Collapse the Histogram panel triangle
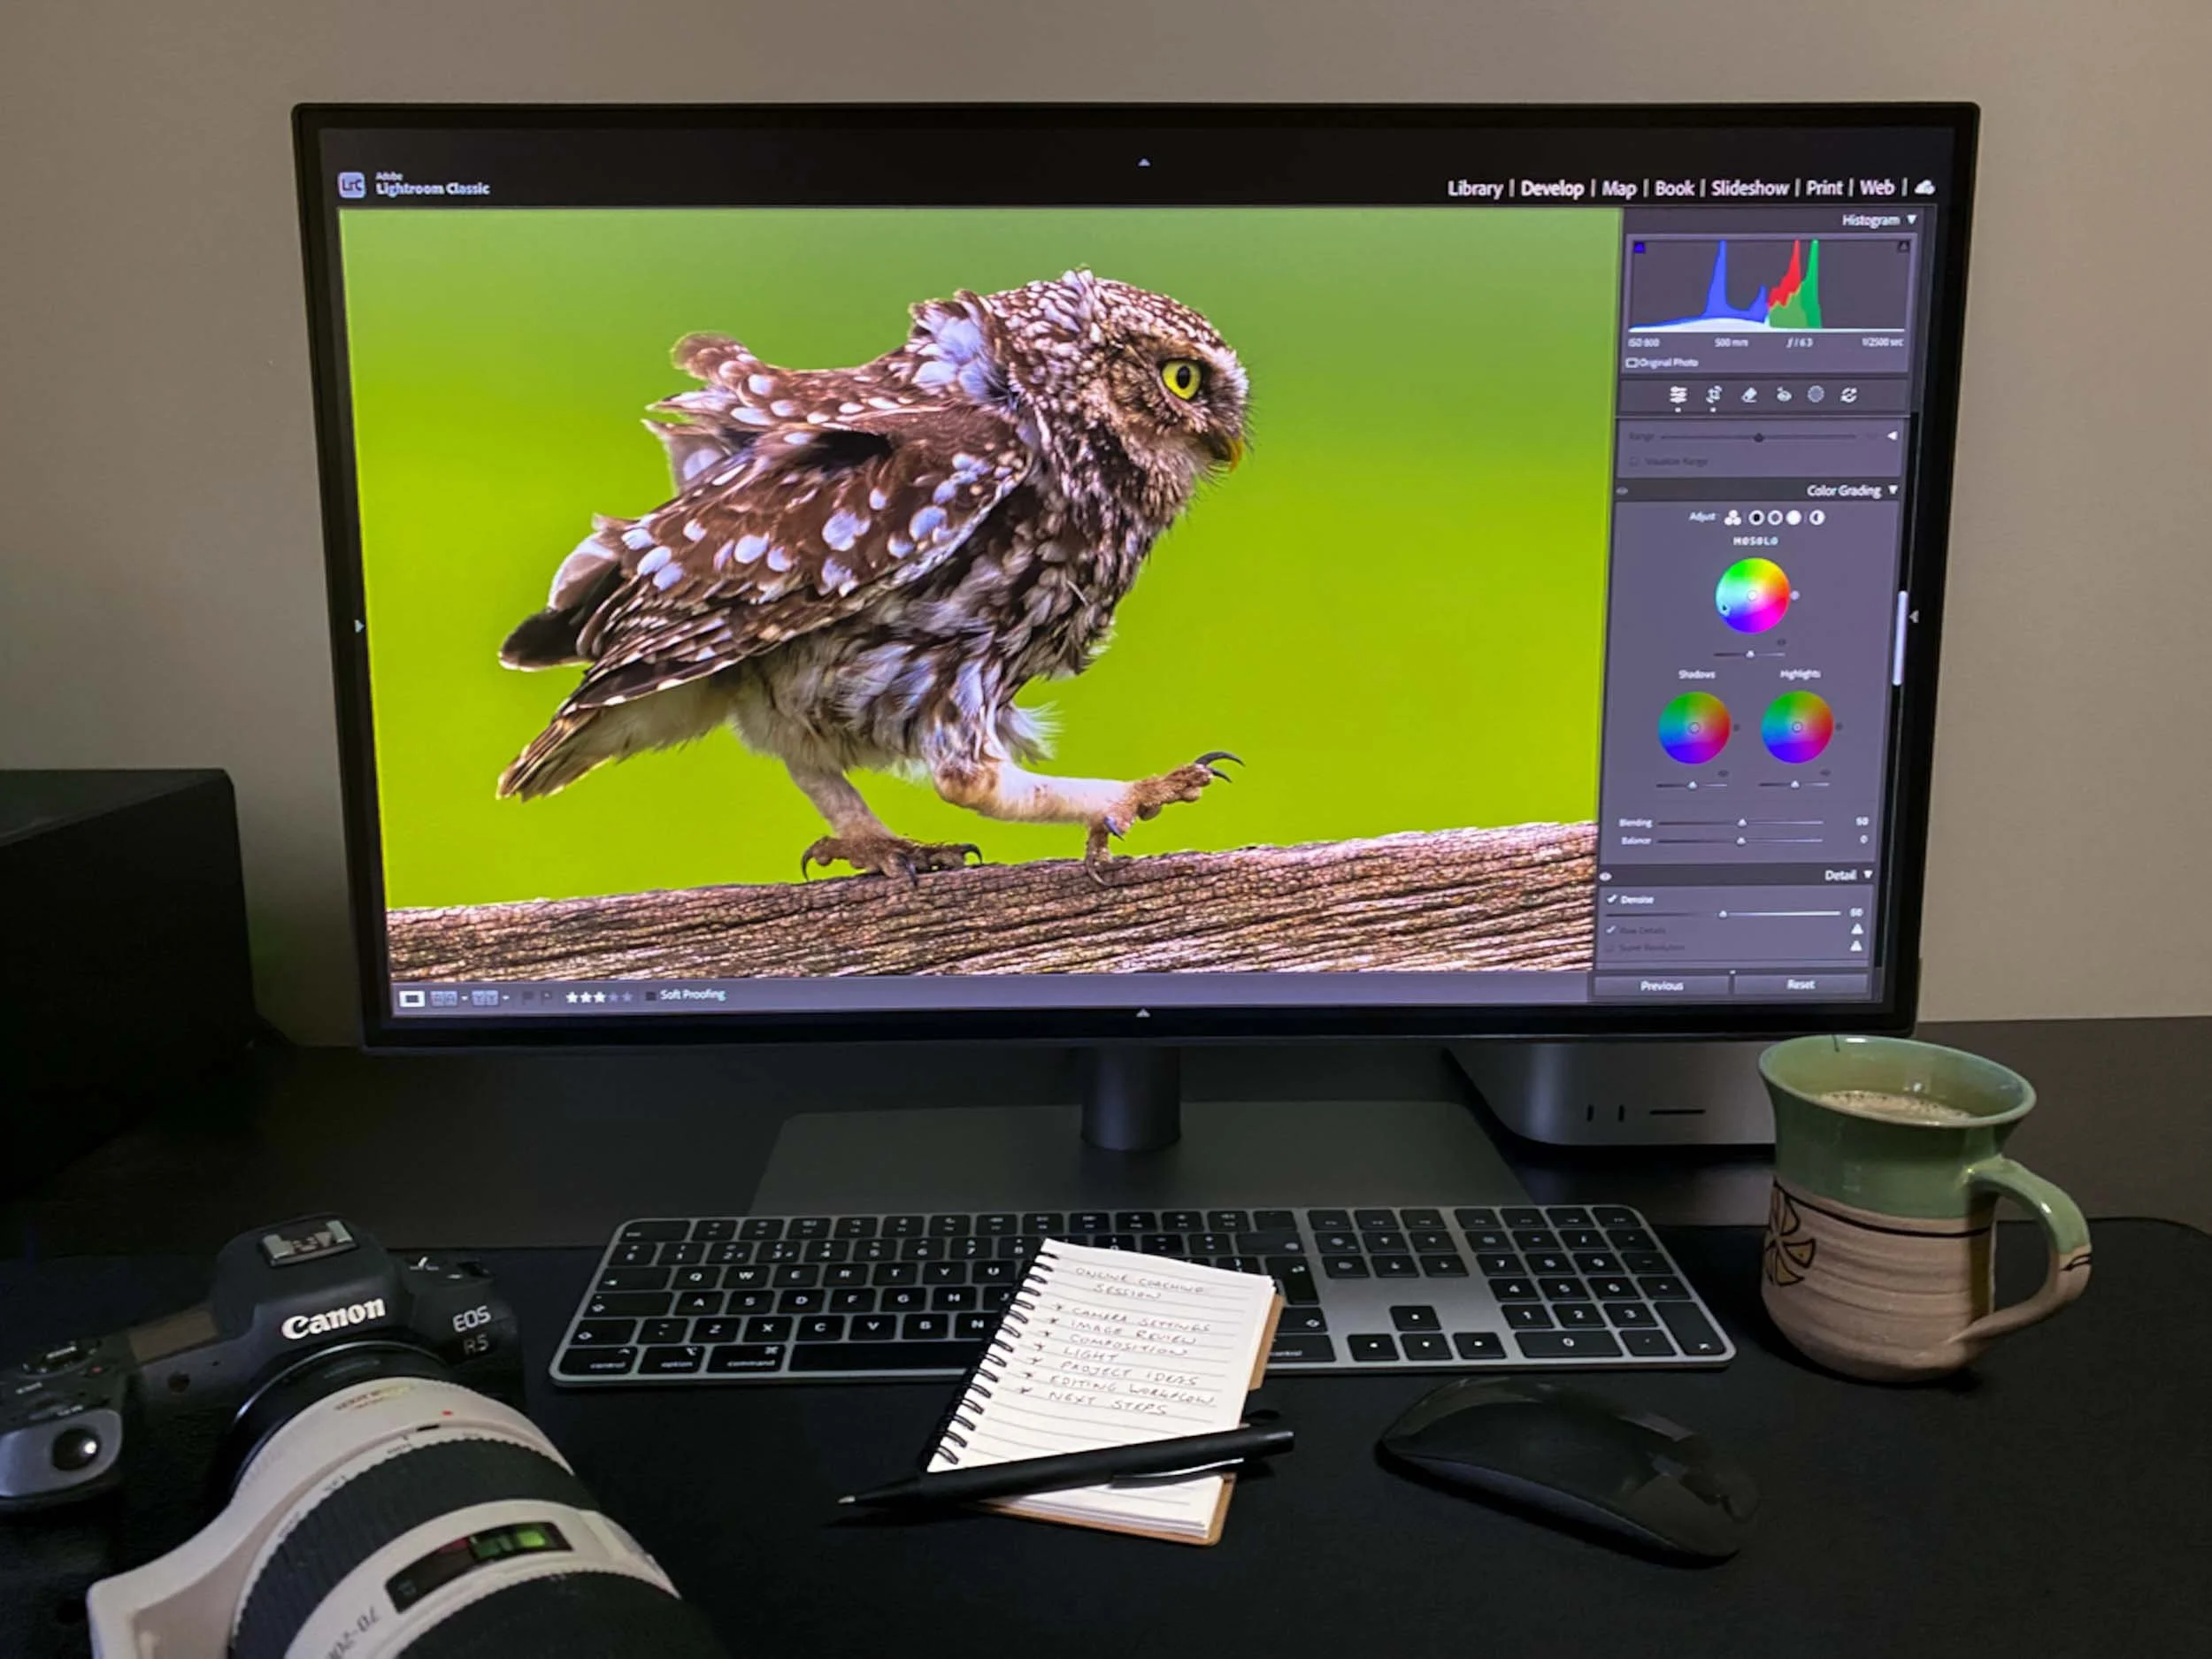Screen dimensions: 2212x1659 coord(1912,220)
